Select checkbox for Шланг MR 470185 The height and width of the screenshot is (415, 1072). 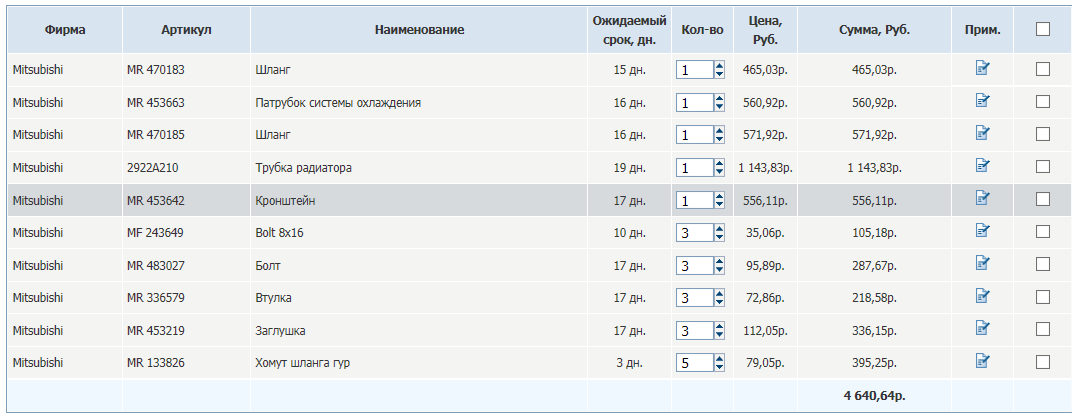1043,134
